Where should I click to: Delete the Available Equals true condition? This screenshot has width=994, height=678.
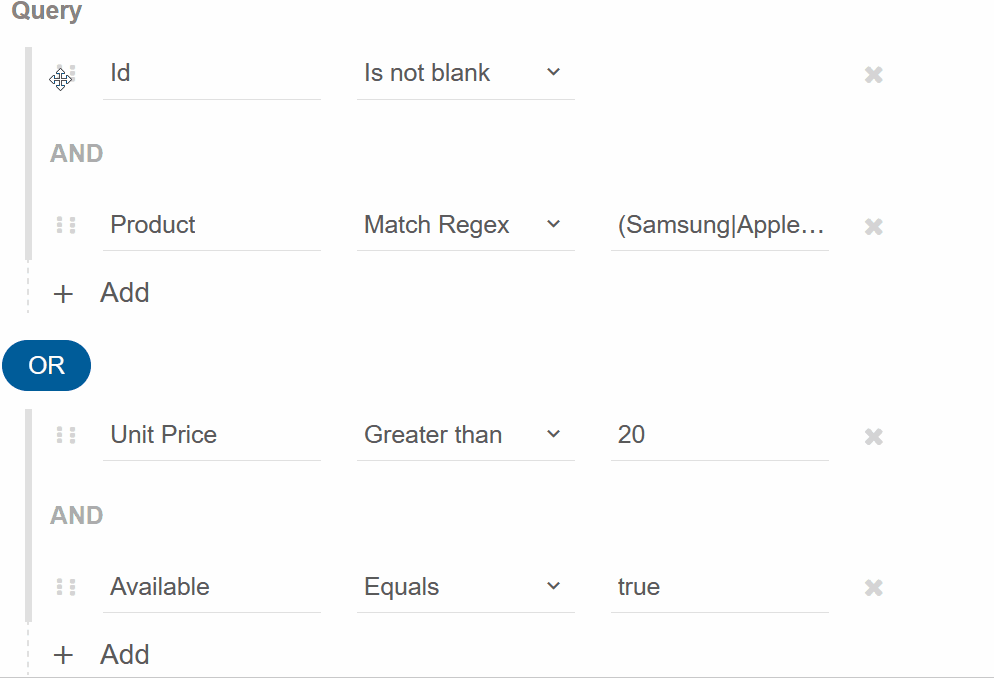pos(874,587)
